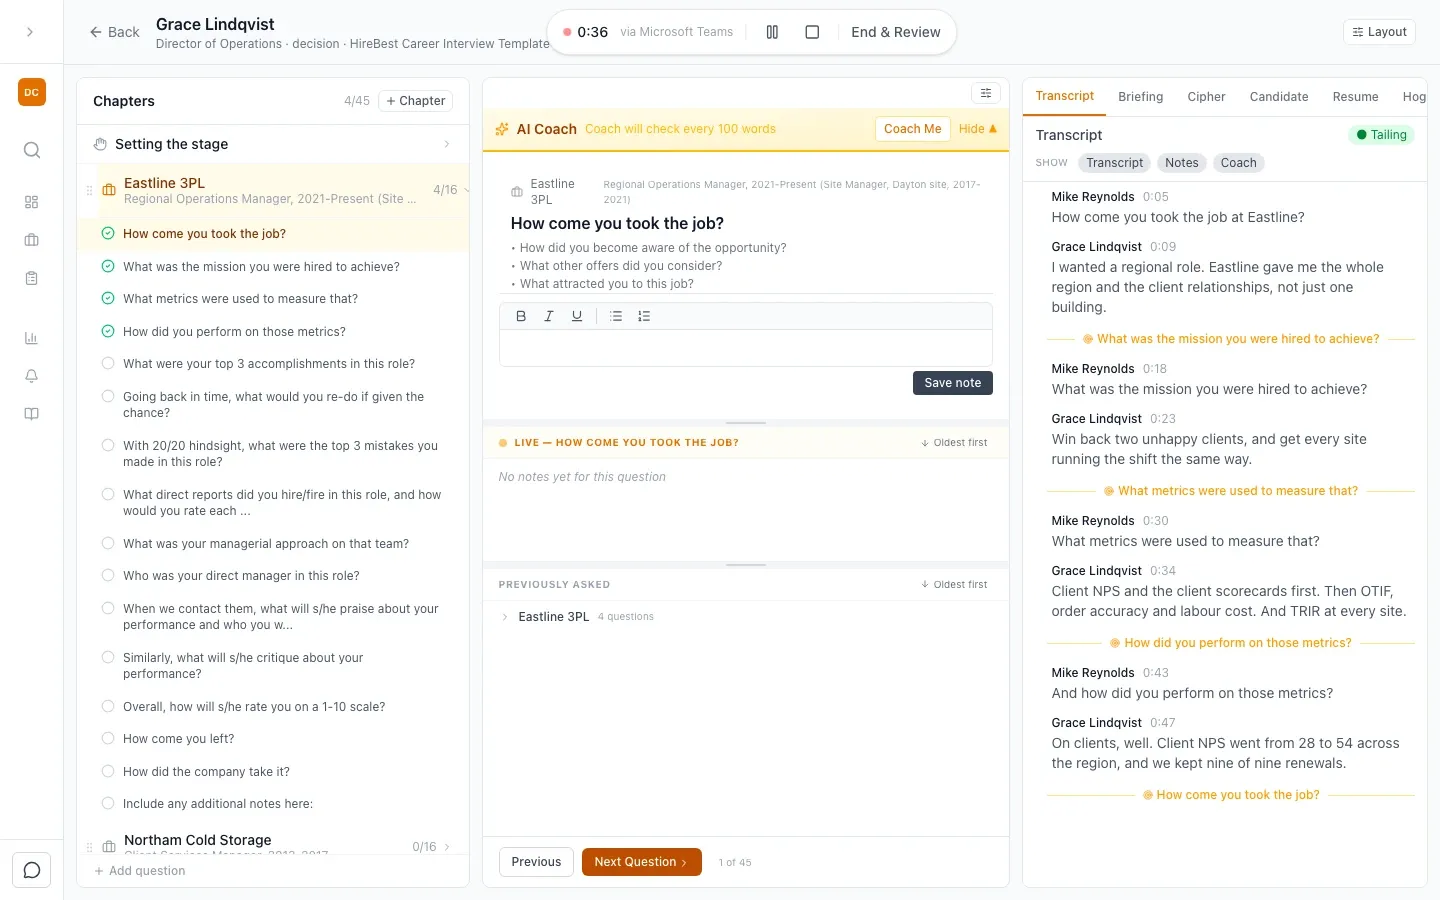Expand the 'Setting the stage' chapter

[x=446, y=144]
